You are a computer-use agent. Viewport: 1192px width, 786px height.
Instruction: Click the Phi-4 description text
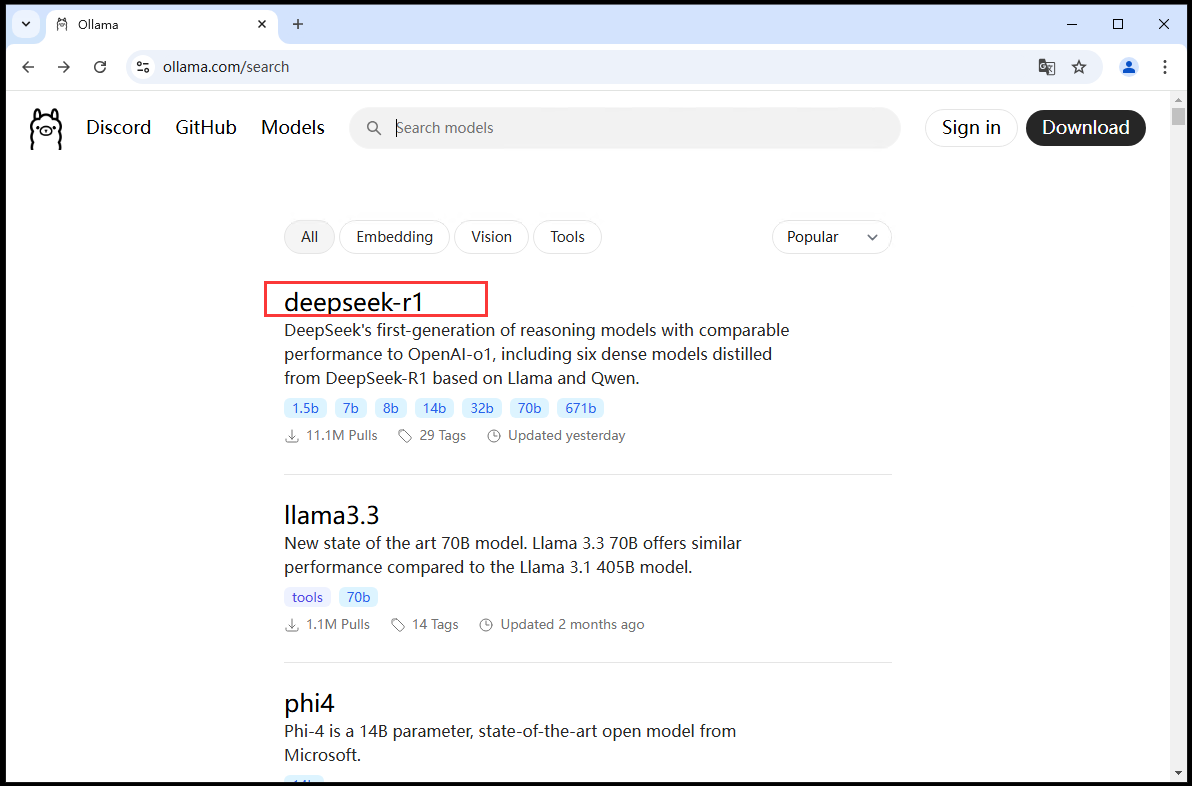510,743
